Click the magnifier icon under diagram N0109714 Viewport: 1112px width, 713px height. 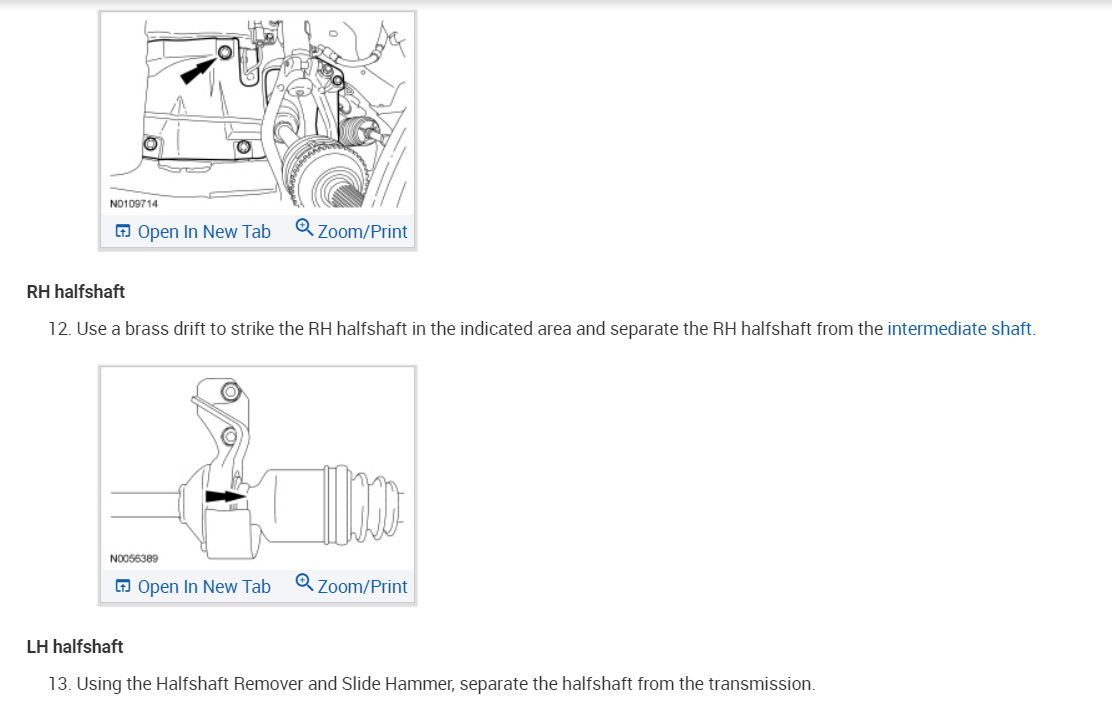pyautogui.click(x=304, y=227)
